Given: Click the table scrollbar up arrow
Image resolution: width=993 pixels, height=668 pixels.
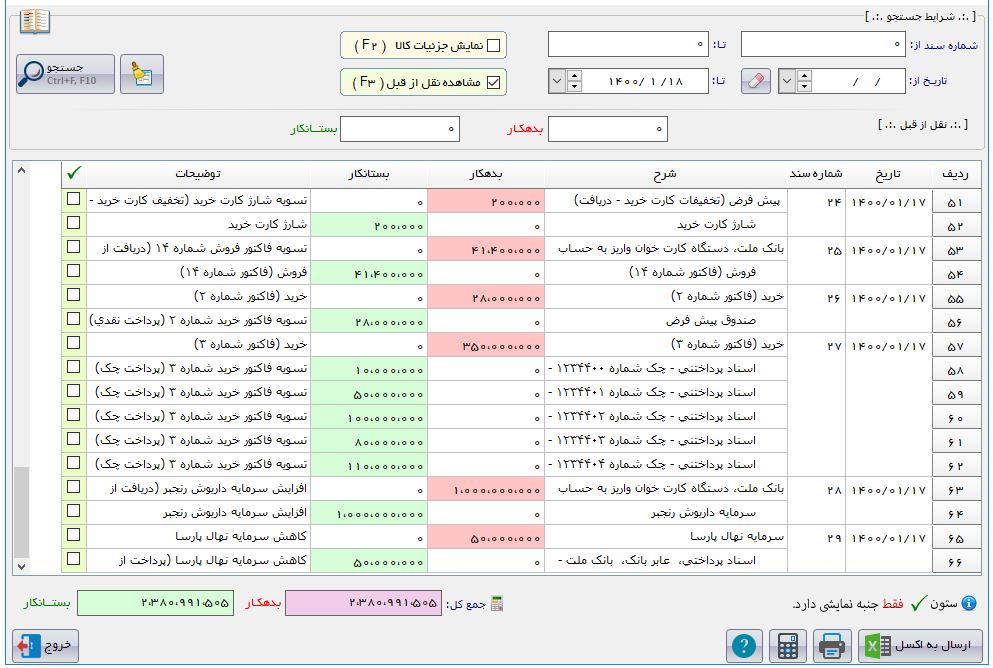Looking at the screenshot, I should coord(22,170).
